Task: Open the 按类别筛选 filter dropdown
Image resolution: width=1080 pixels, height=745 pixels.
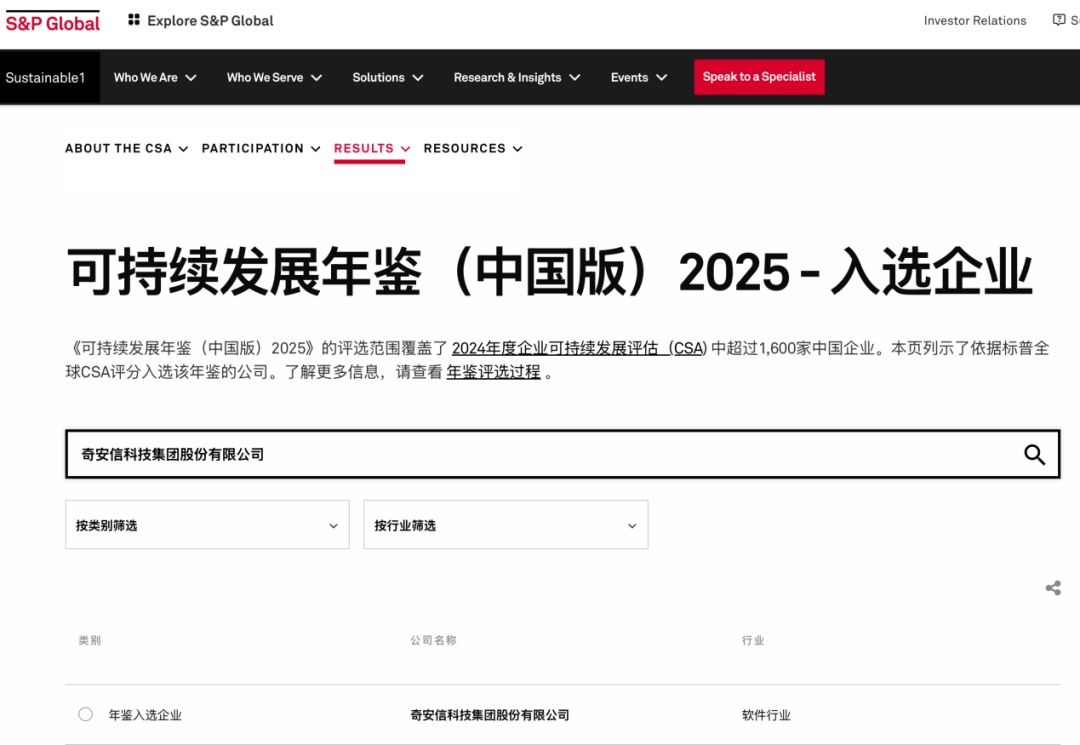Action: (x=207, y=524)
